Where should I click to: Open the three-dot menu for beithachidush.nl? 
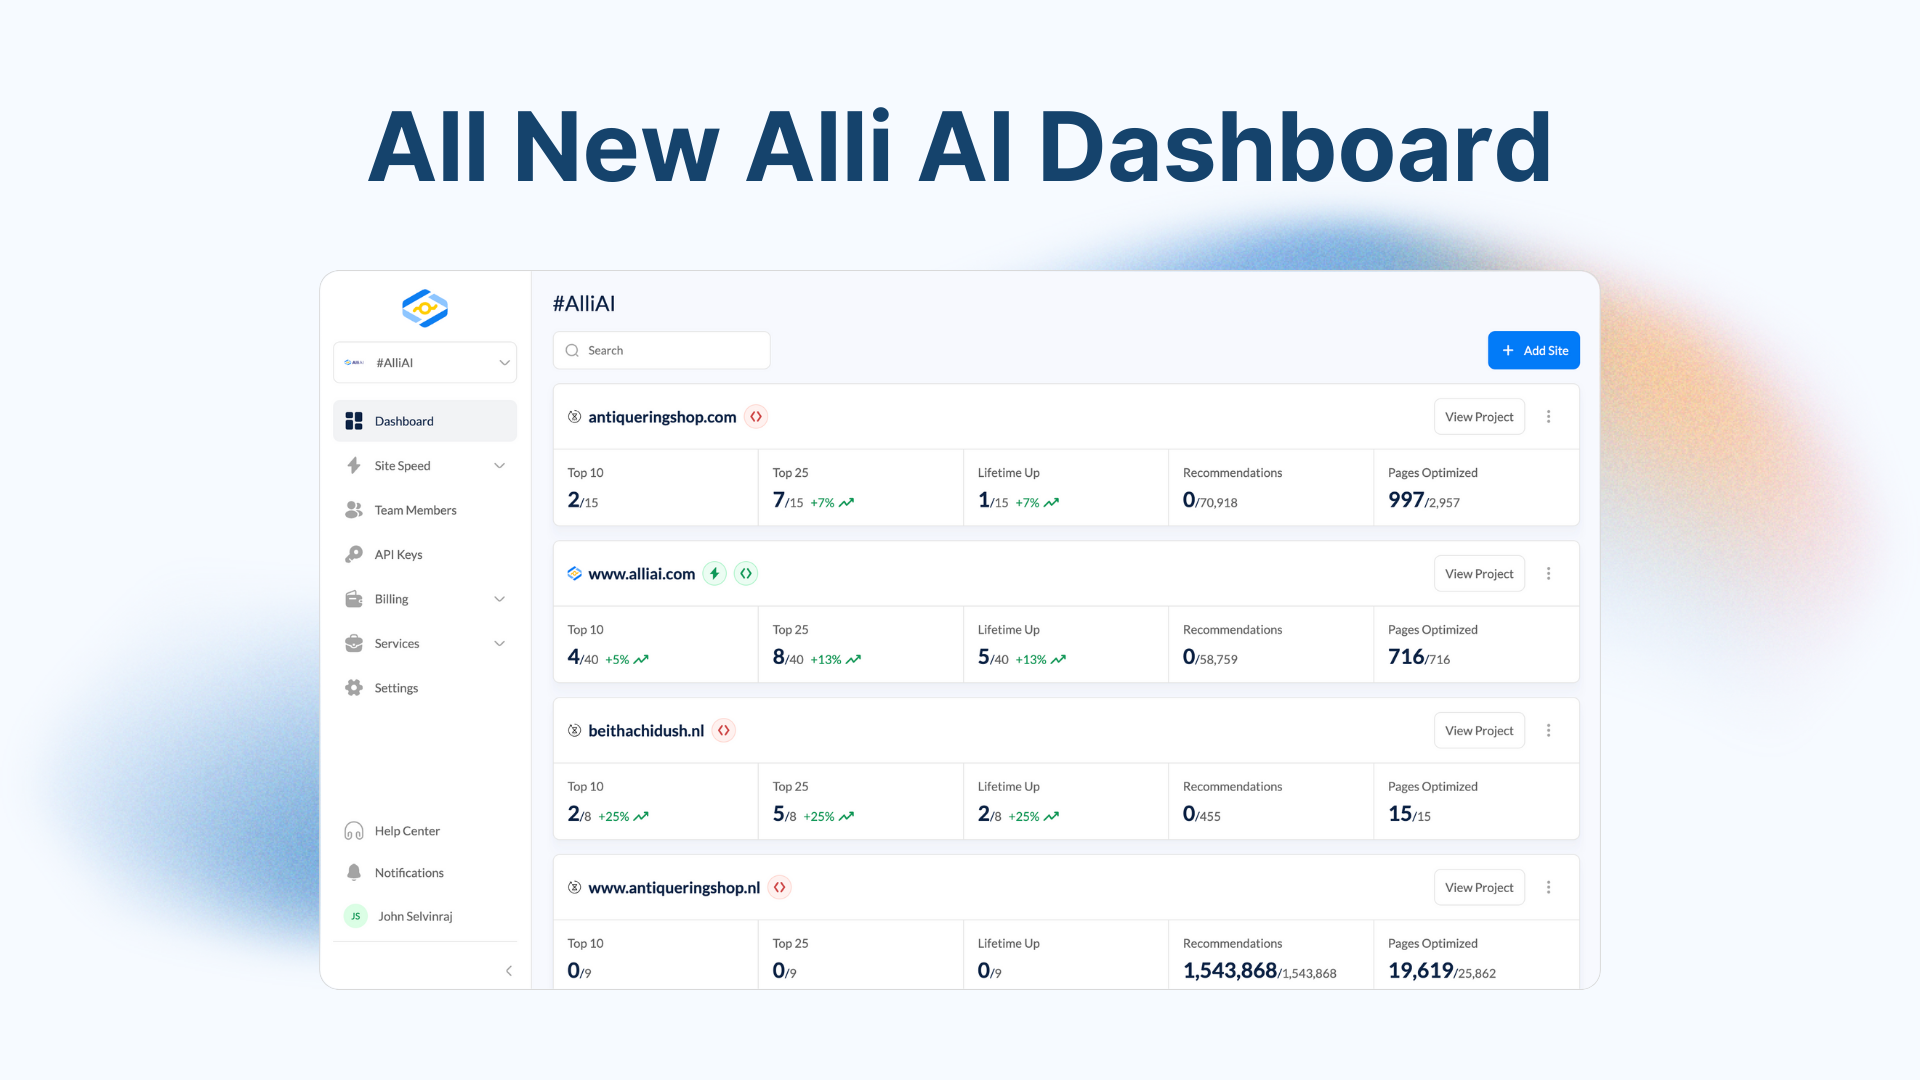coord(1549,730)
